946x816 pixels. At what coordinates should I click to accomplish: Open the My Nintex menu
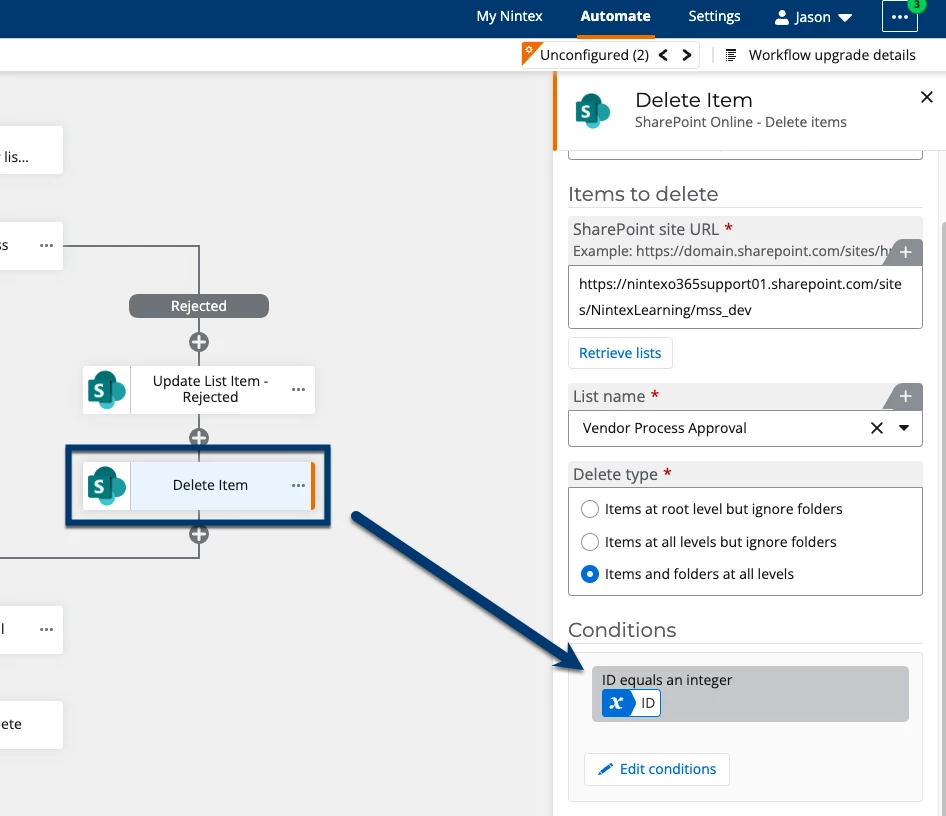(x=509, y=16)
